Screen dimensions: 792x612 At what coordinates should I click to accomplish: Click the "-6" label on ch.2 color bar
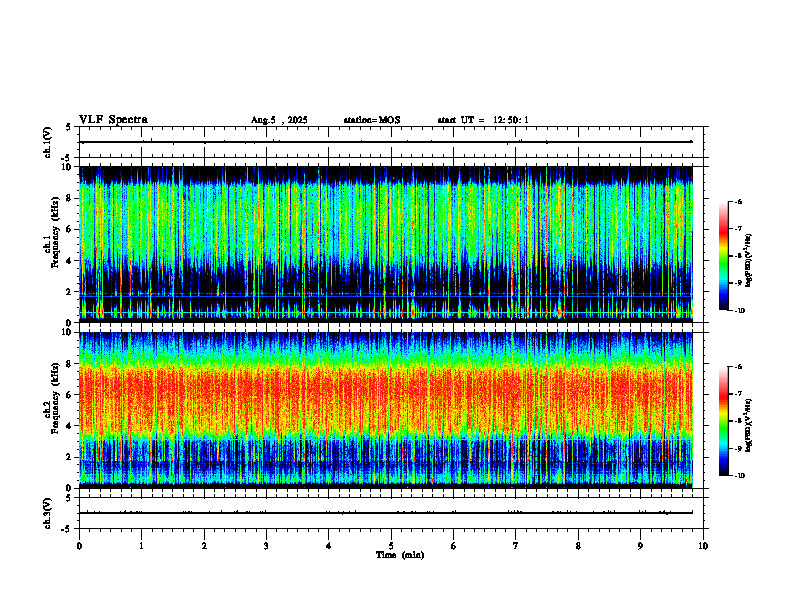[x=738, y=367]
